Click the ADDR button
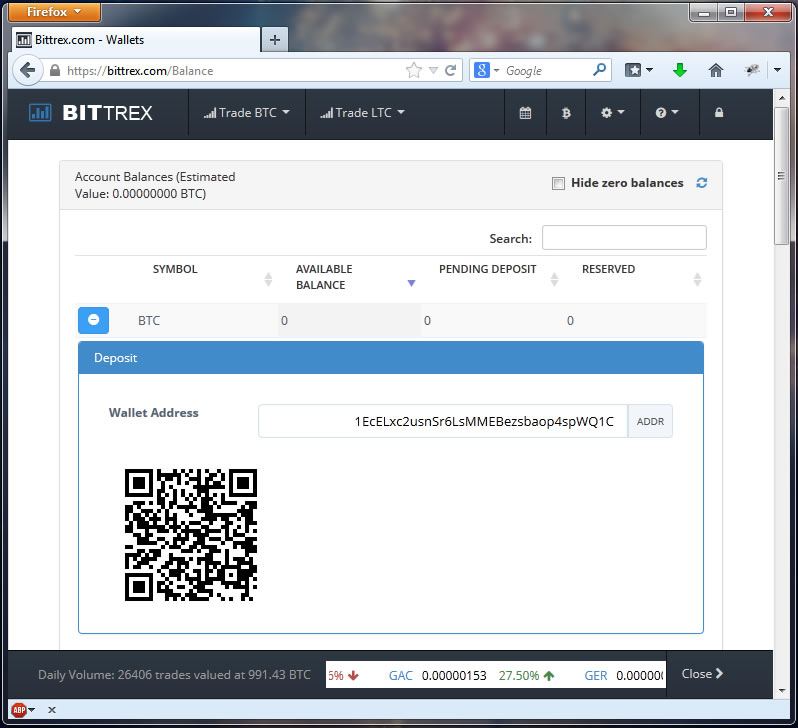This screenshot has height=728, width=798. [x=650, y=422]
